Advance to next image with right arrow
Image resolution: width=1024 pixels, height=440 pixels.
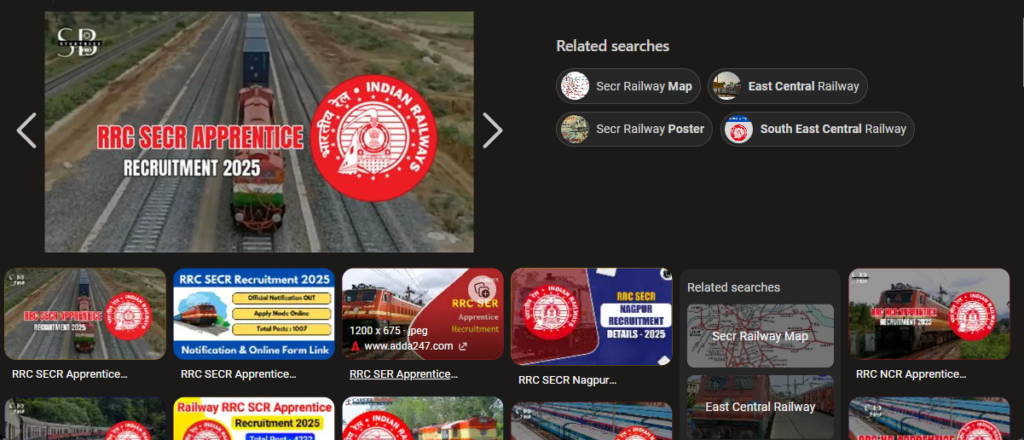[492, 131]
